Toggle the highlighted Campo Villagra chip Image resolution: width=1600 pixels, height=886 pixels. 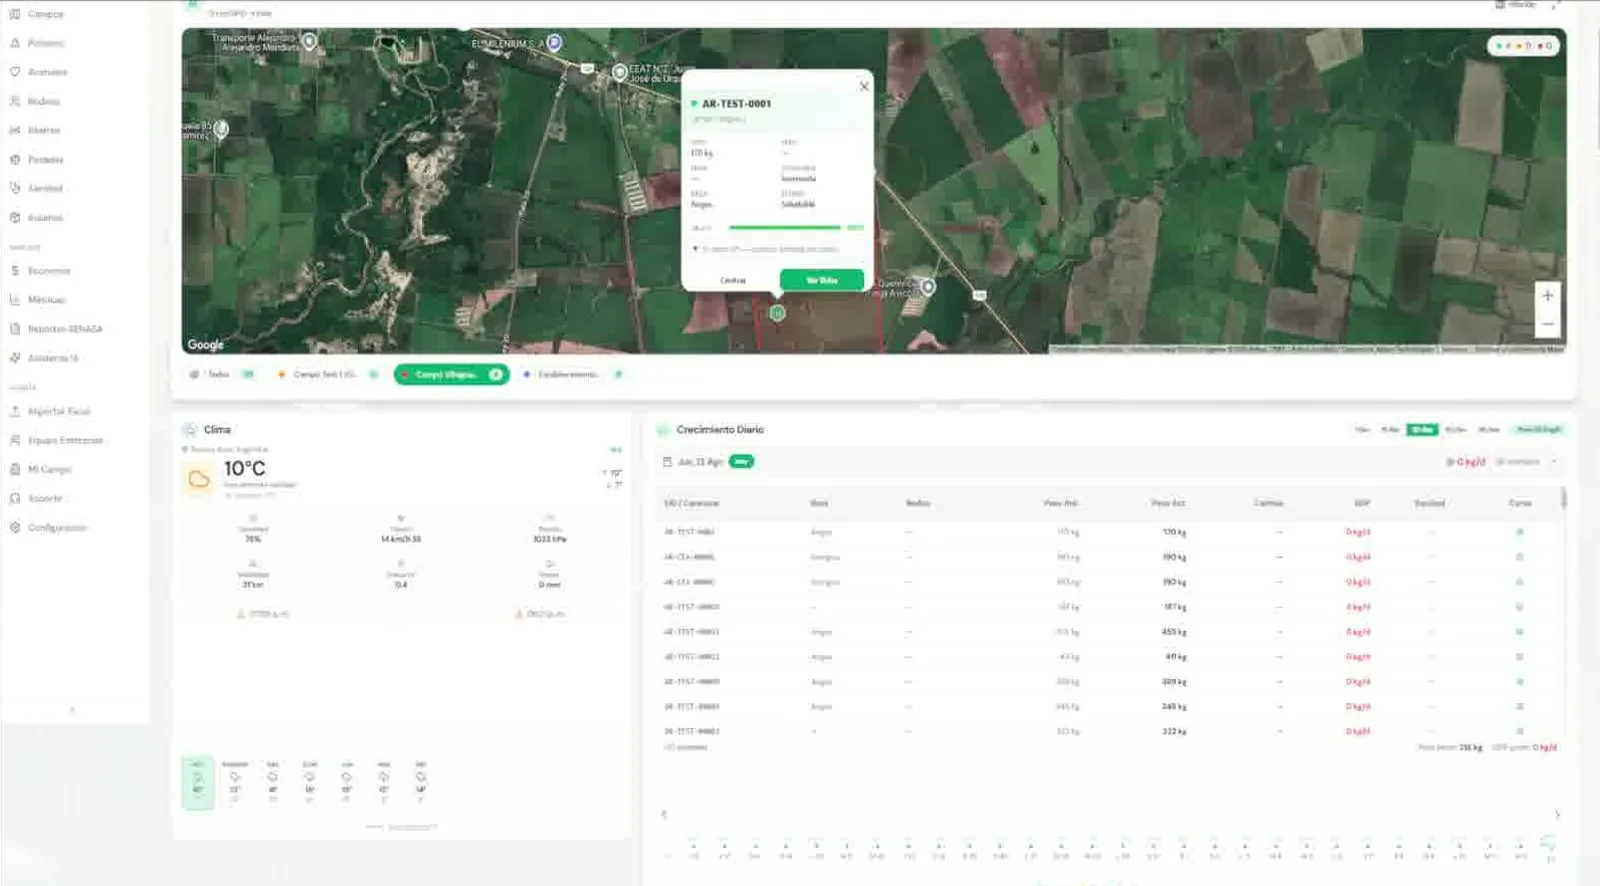pyautogui.click(x=451, y=374)
